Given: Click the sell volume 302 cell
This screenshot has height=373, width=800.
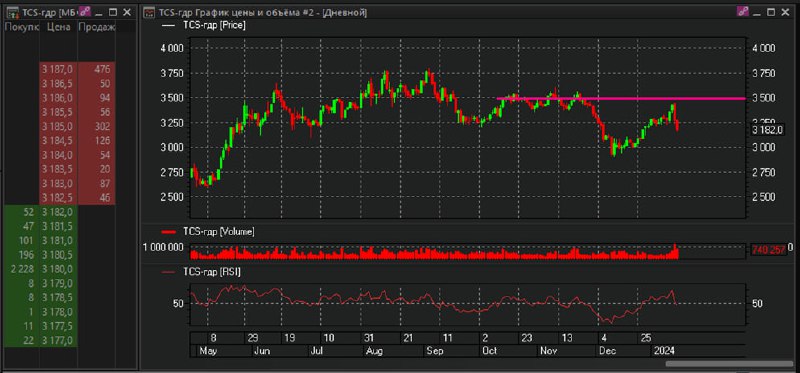Looking at the screenshot, I should 96,127.
